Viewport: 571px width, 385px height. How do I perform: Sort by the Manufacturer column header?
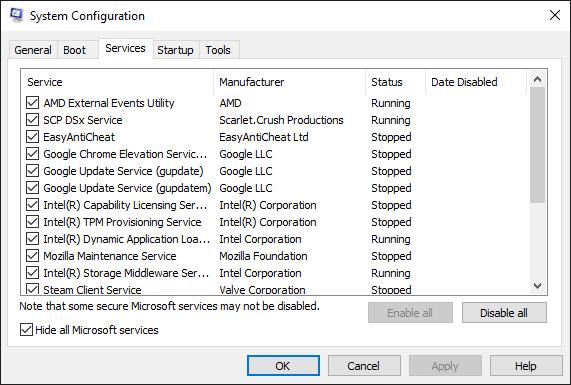(290, 82)
